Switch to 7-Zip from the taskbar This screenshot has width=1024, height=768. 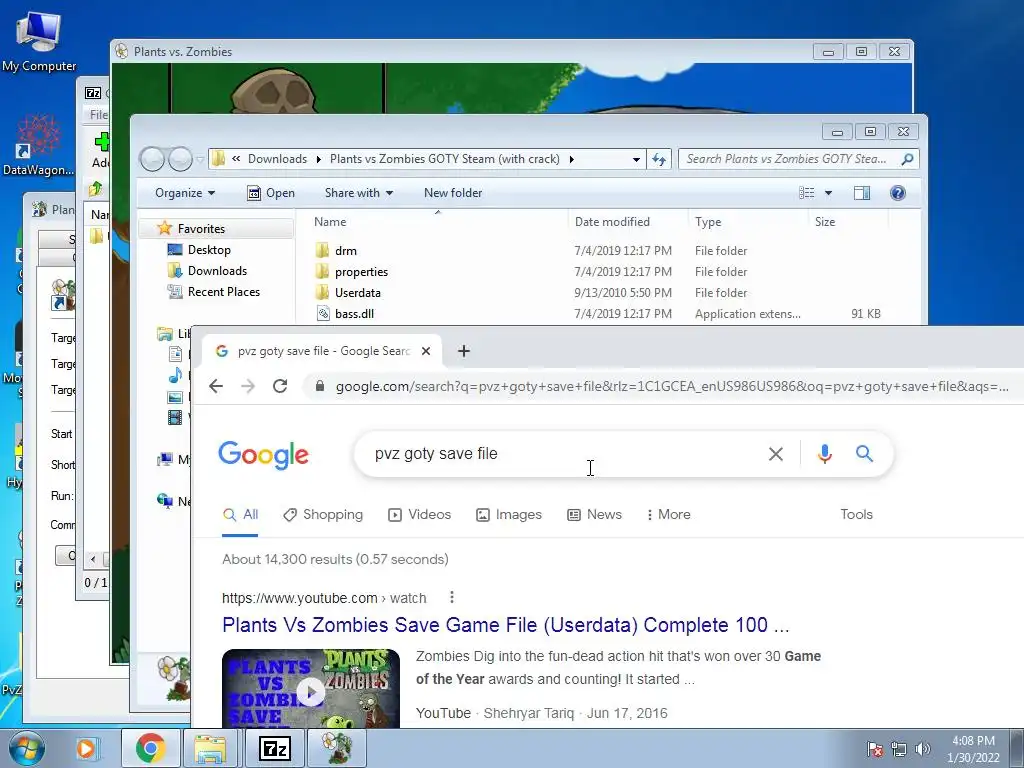[274, 748]
